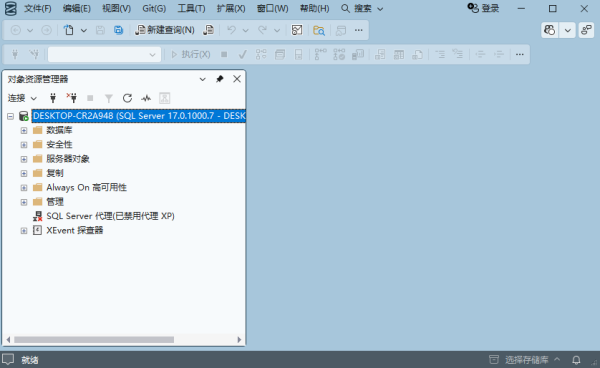Click the filter funnel icon in Object Explorer

[x=109, y=99]
